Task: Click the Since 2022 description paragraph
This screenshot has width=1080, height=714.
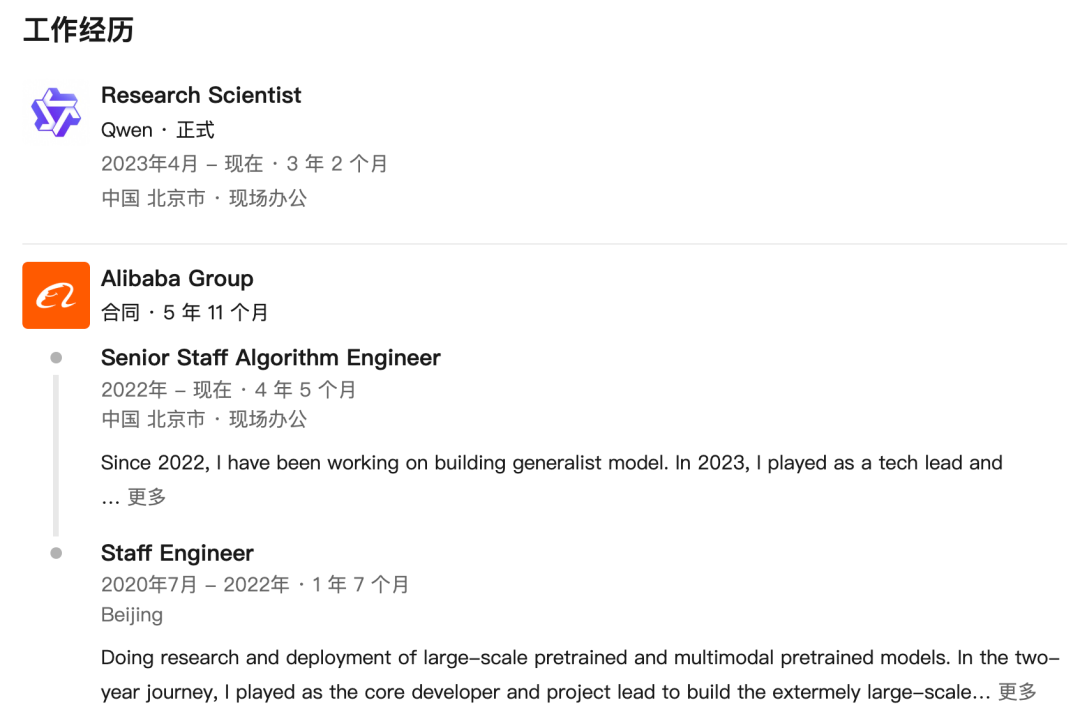Action: [x=552, y=479]
